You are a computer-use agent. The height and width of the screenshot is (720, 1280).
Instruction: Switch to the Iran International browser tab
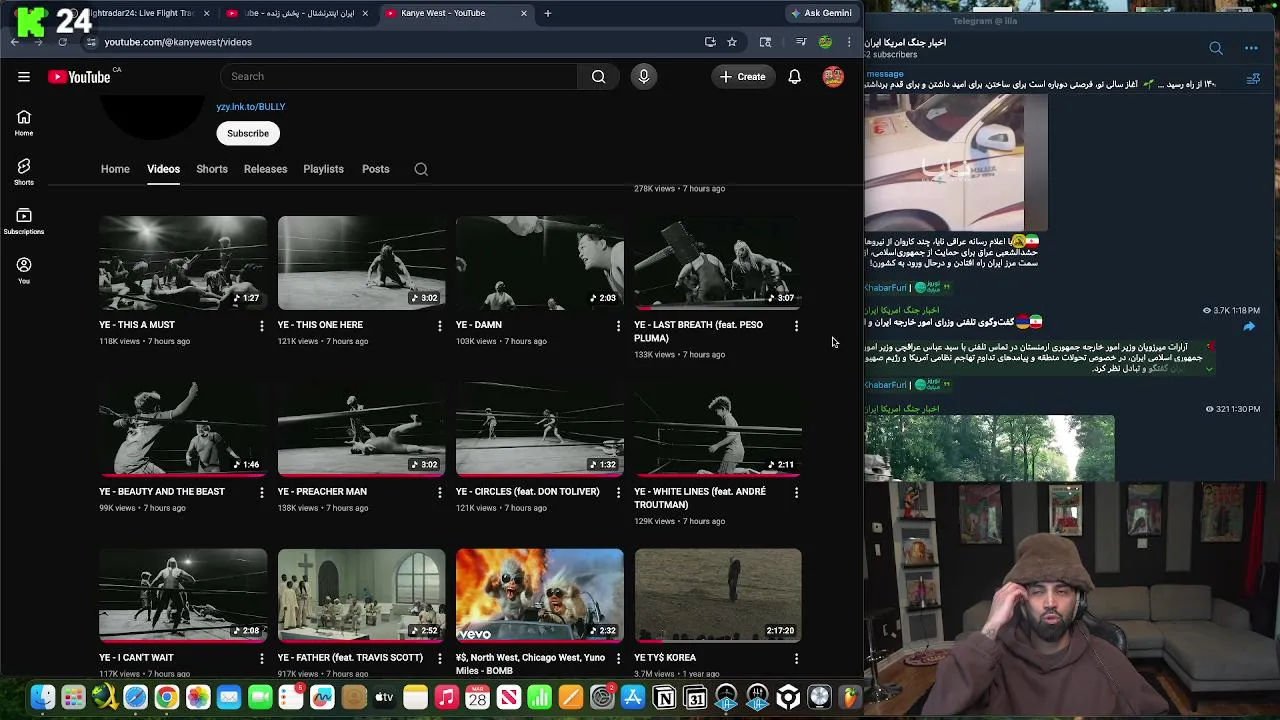coord(298,13)
